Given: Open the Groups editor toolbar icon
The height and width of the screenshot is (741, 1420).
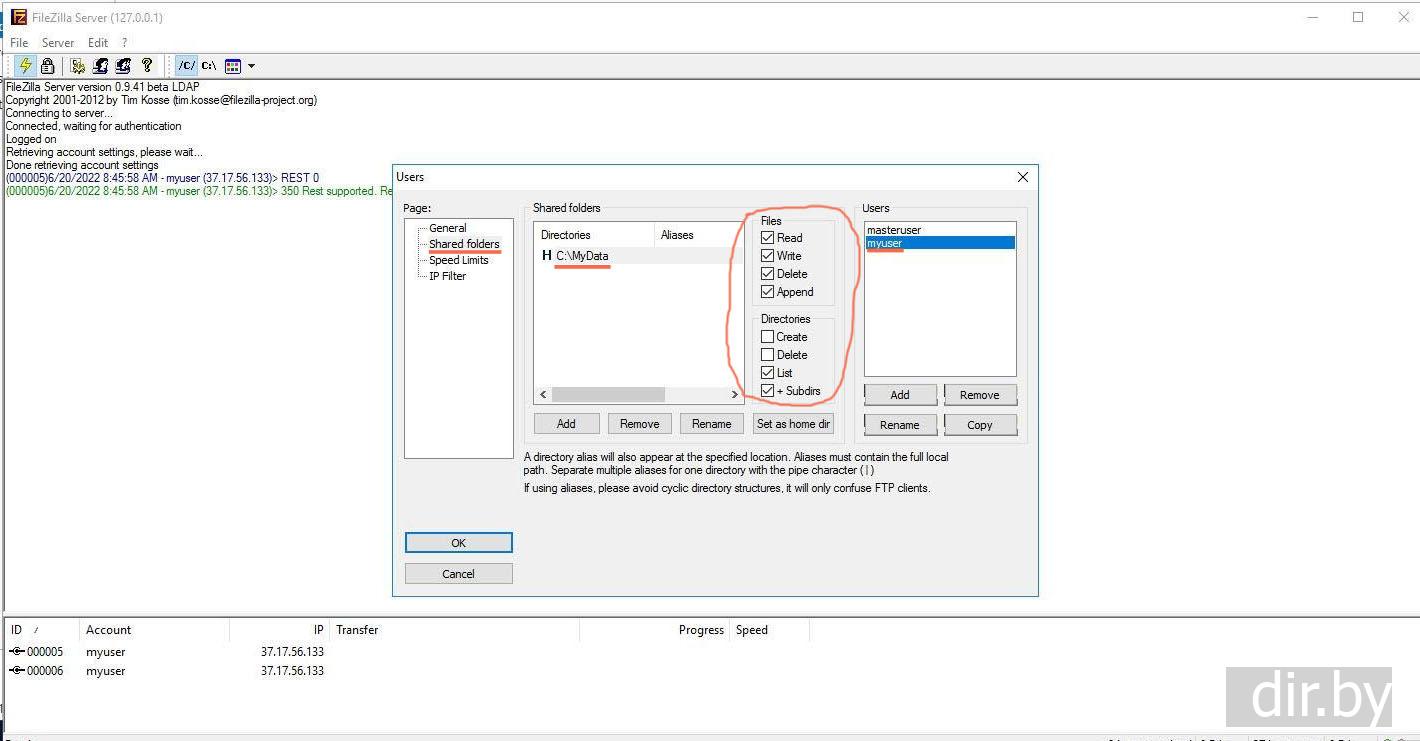Looking at the screenshot, I should pyautogui.click(x=123, y=66).
